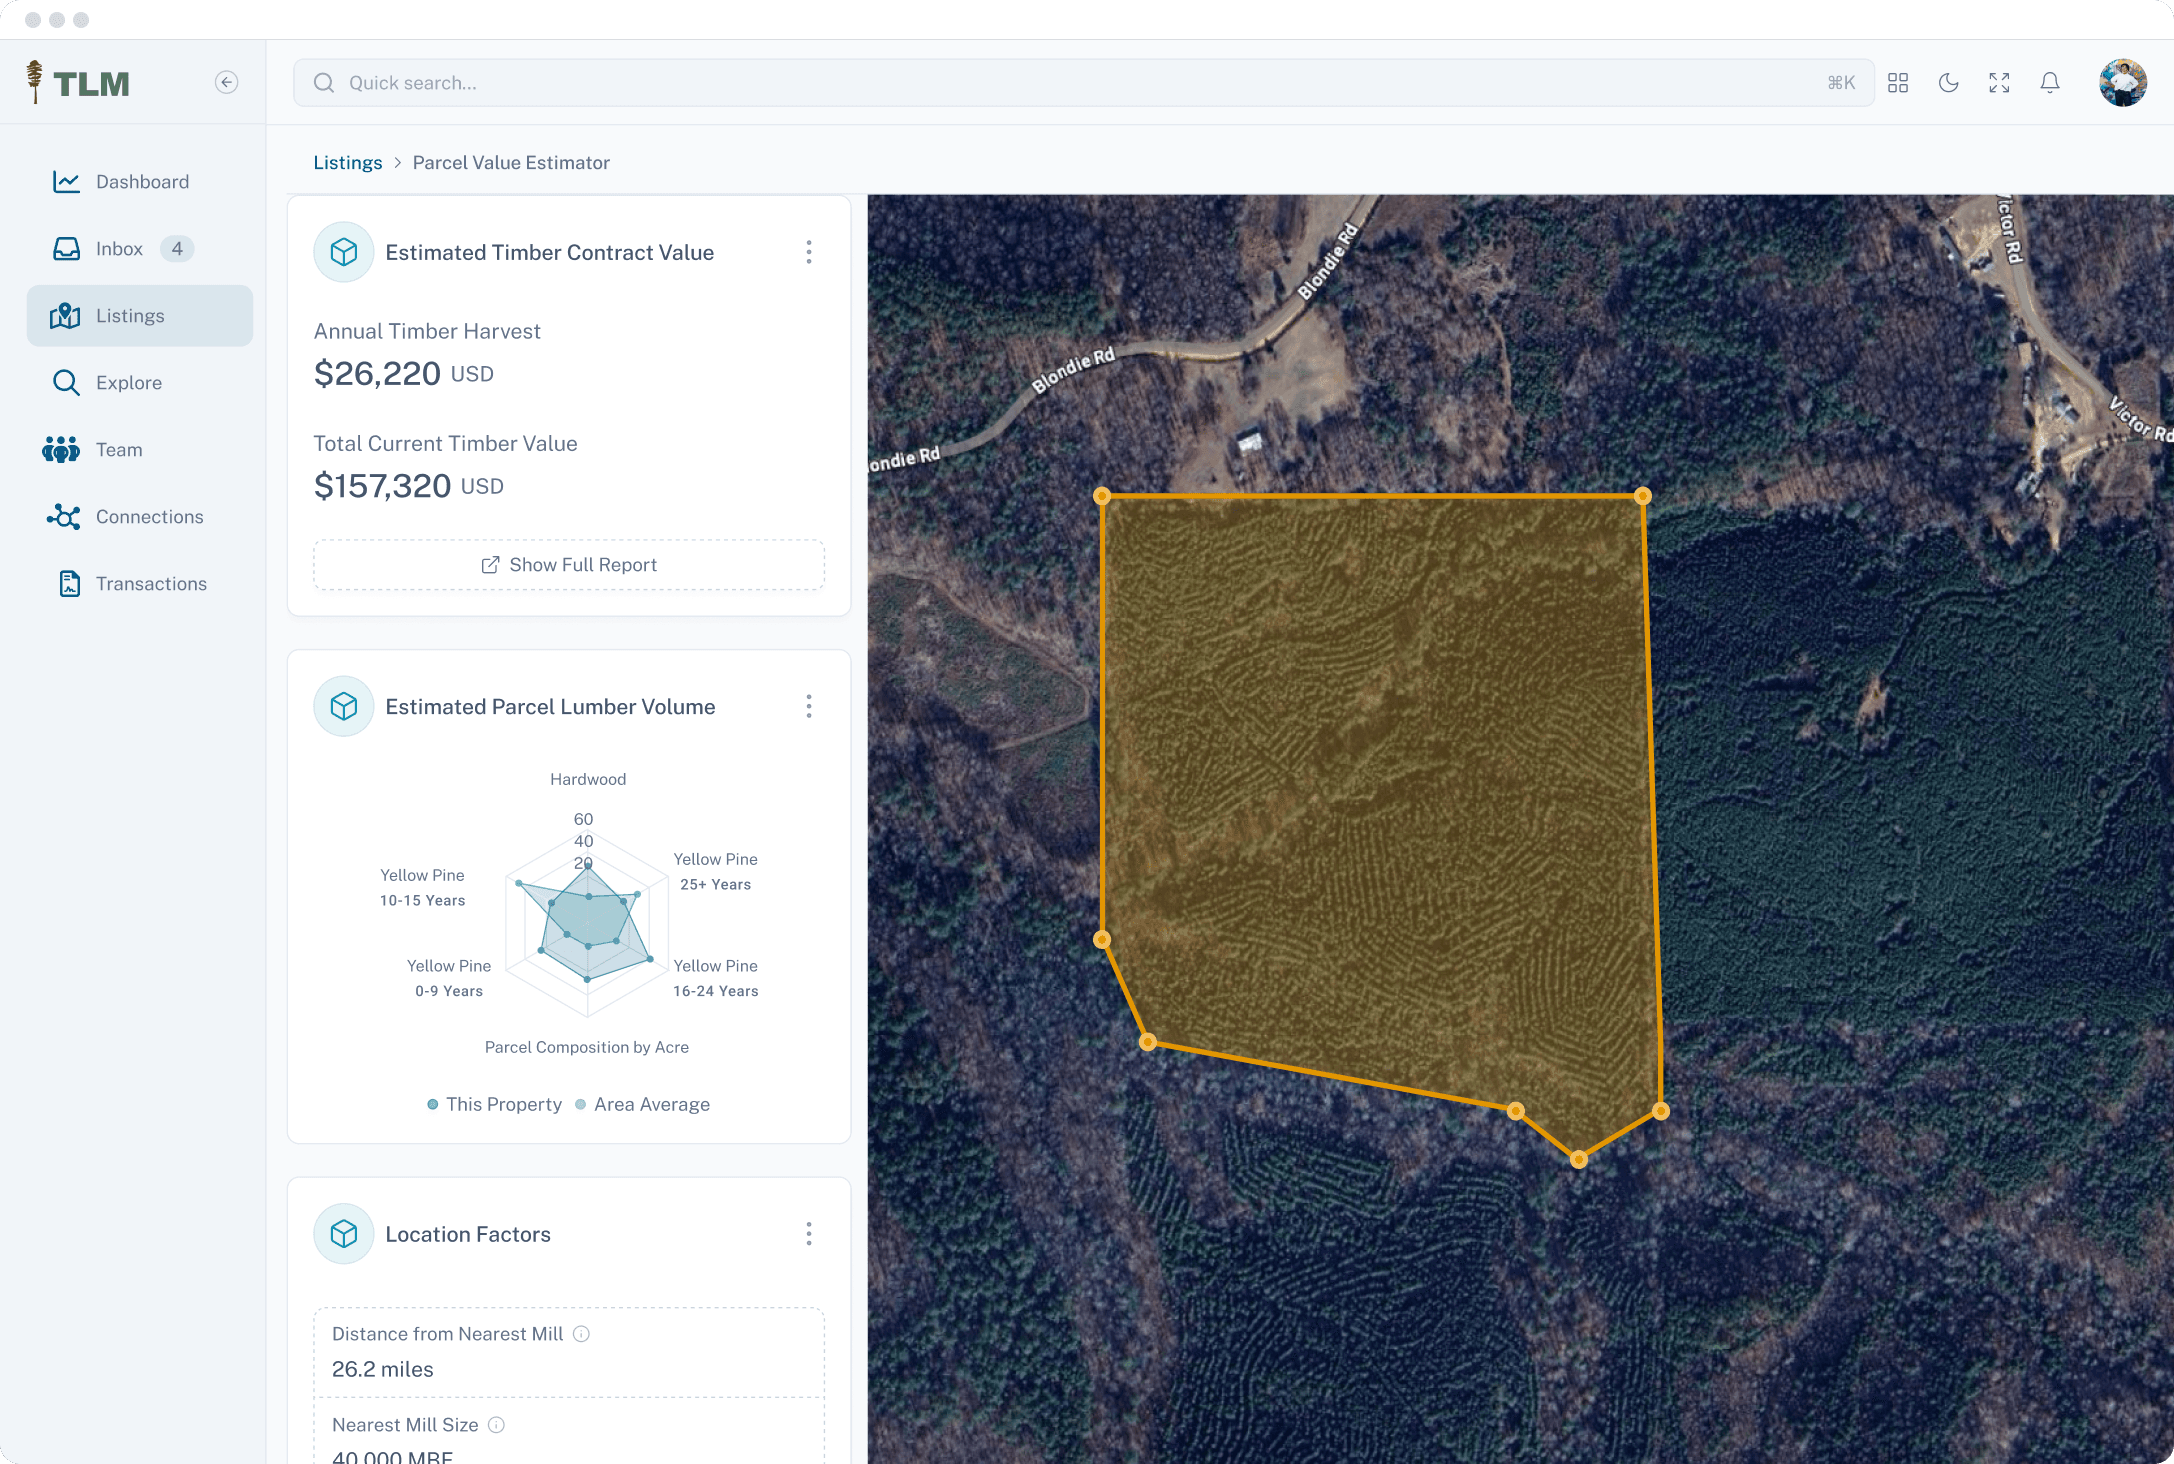This screenshot has height=1464, width=2174.
Task: Enter fullscreen with the expand icon
Action: click(x=1998, y=83)
